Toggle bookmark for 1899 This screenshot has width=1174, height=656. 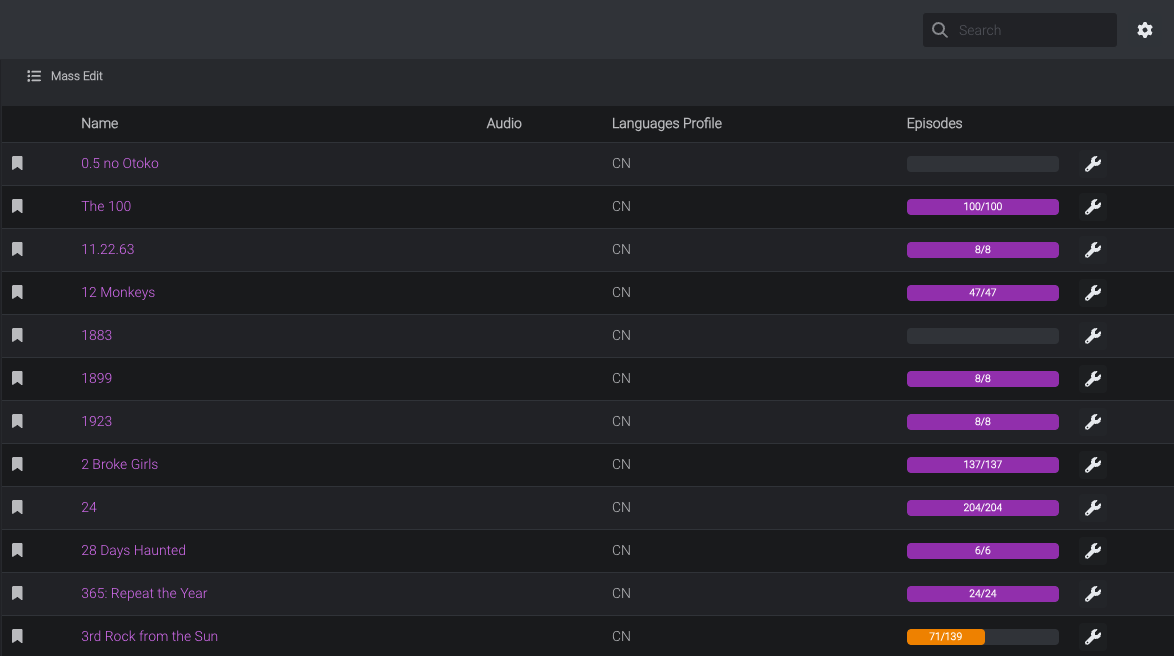tap(17, 378)
